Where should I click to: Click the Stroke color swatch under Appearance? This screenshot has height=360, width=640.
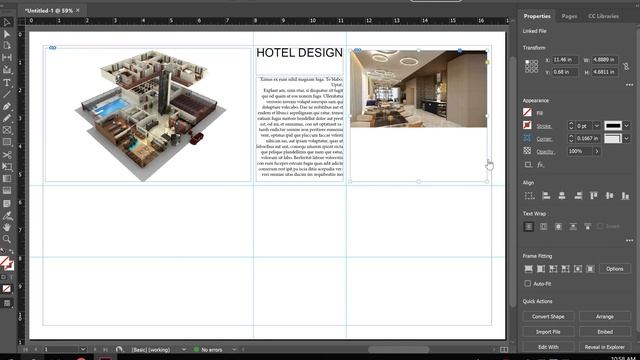527,125
